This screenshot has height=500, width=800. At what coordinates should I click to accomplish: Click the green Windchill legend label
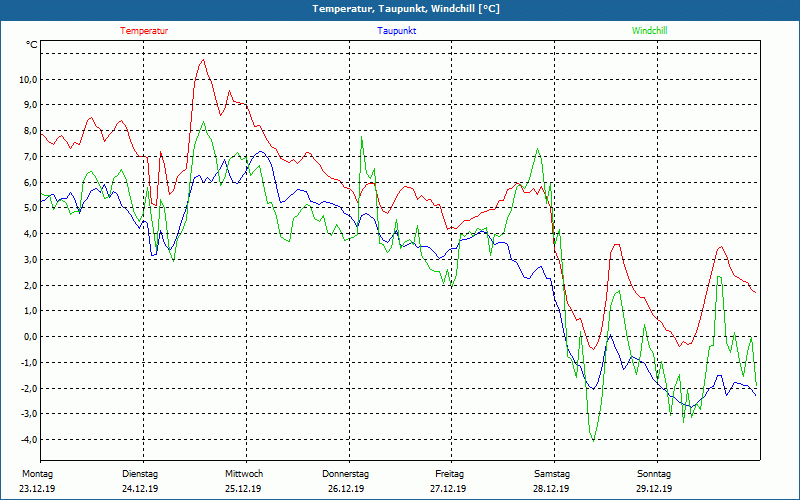649,31
